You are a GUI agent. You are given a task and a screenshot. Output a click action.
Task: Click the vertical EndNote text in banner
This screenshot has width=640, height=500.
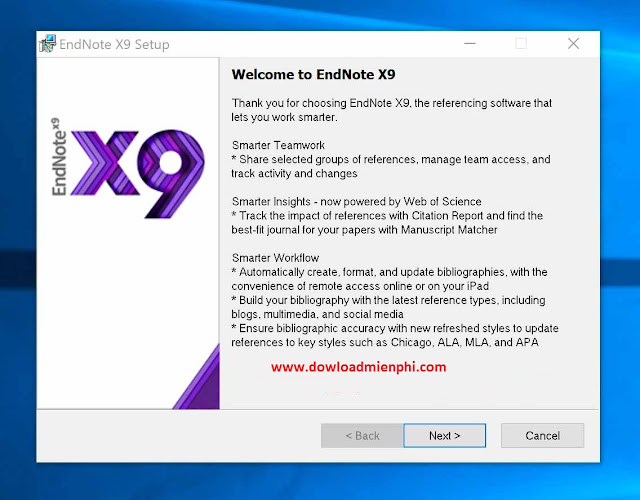tap(61, 158)
